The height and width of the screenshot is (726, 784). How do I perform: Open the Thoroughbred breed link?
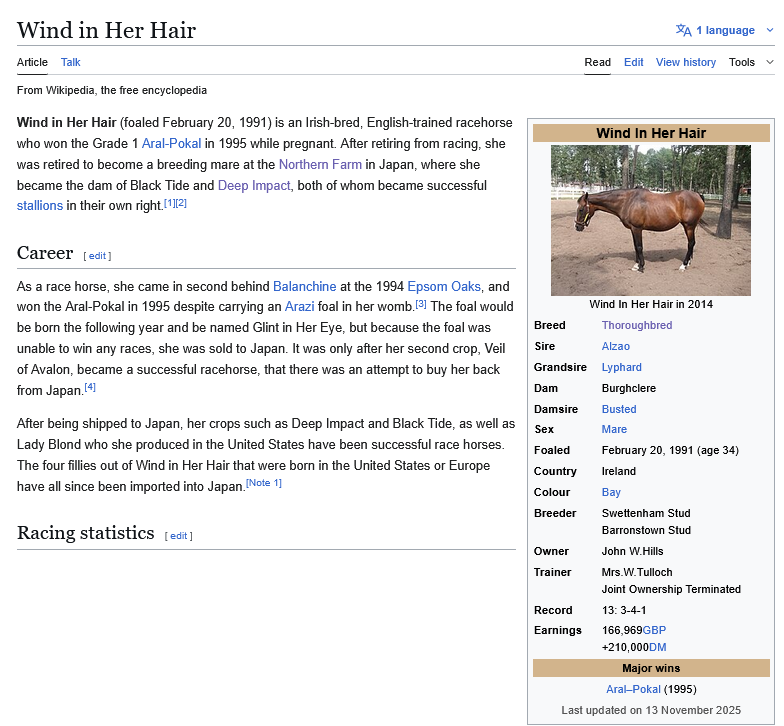tap(636, 325)
